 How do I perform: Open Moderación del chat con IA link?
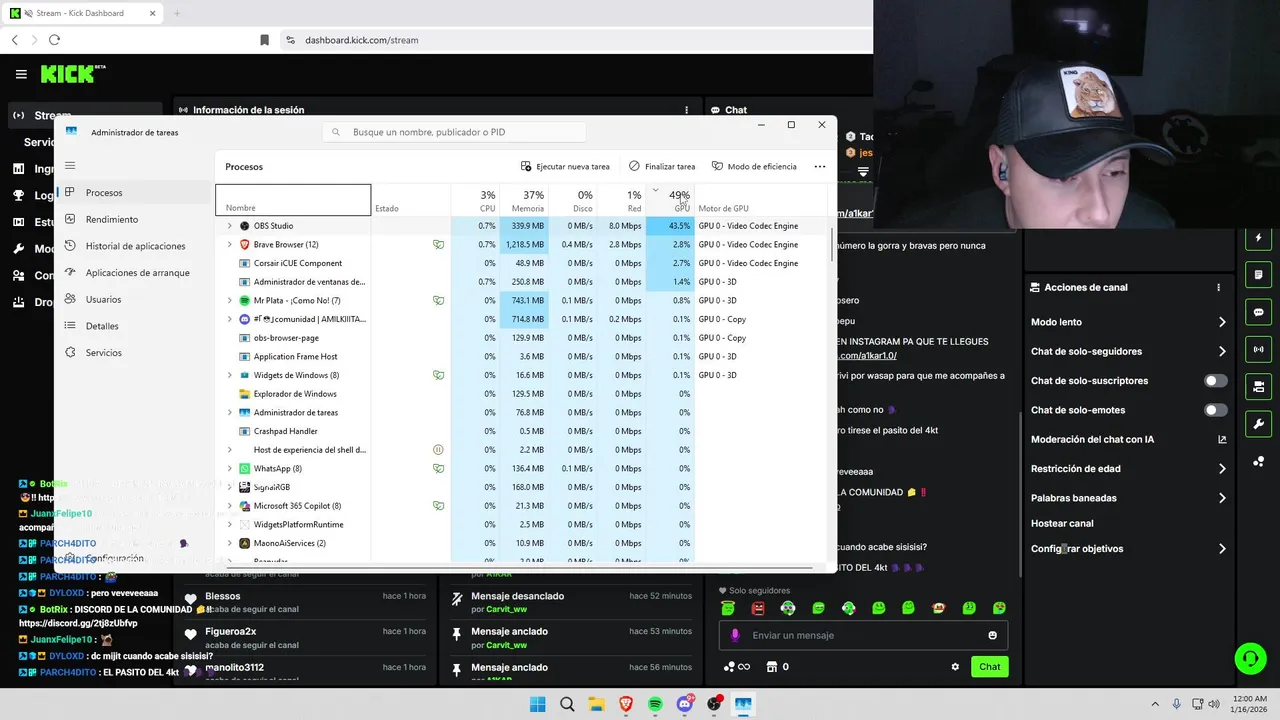(1222, 439)
